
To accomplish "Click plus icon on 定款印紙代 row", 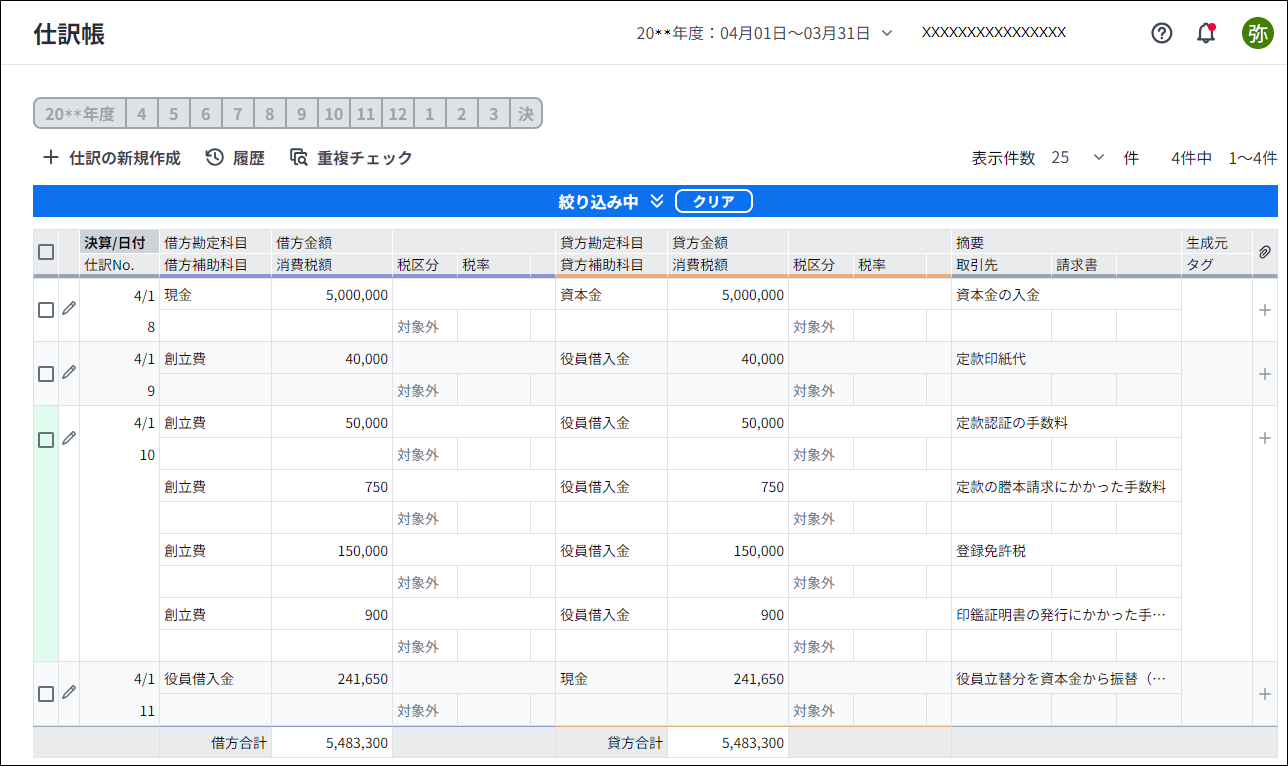I will coord(1264,374).
